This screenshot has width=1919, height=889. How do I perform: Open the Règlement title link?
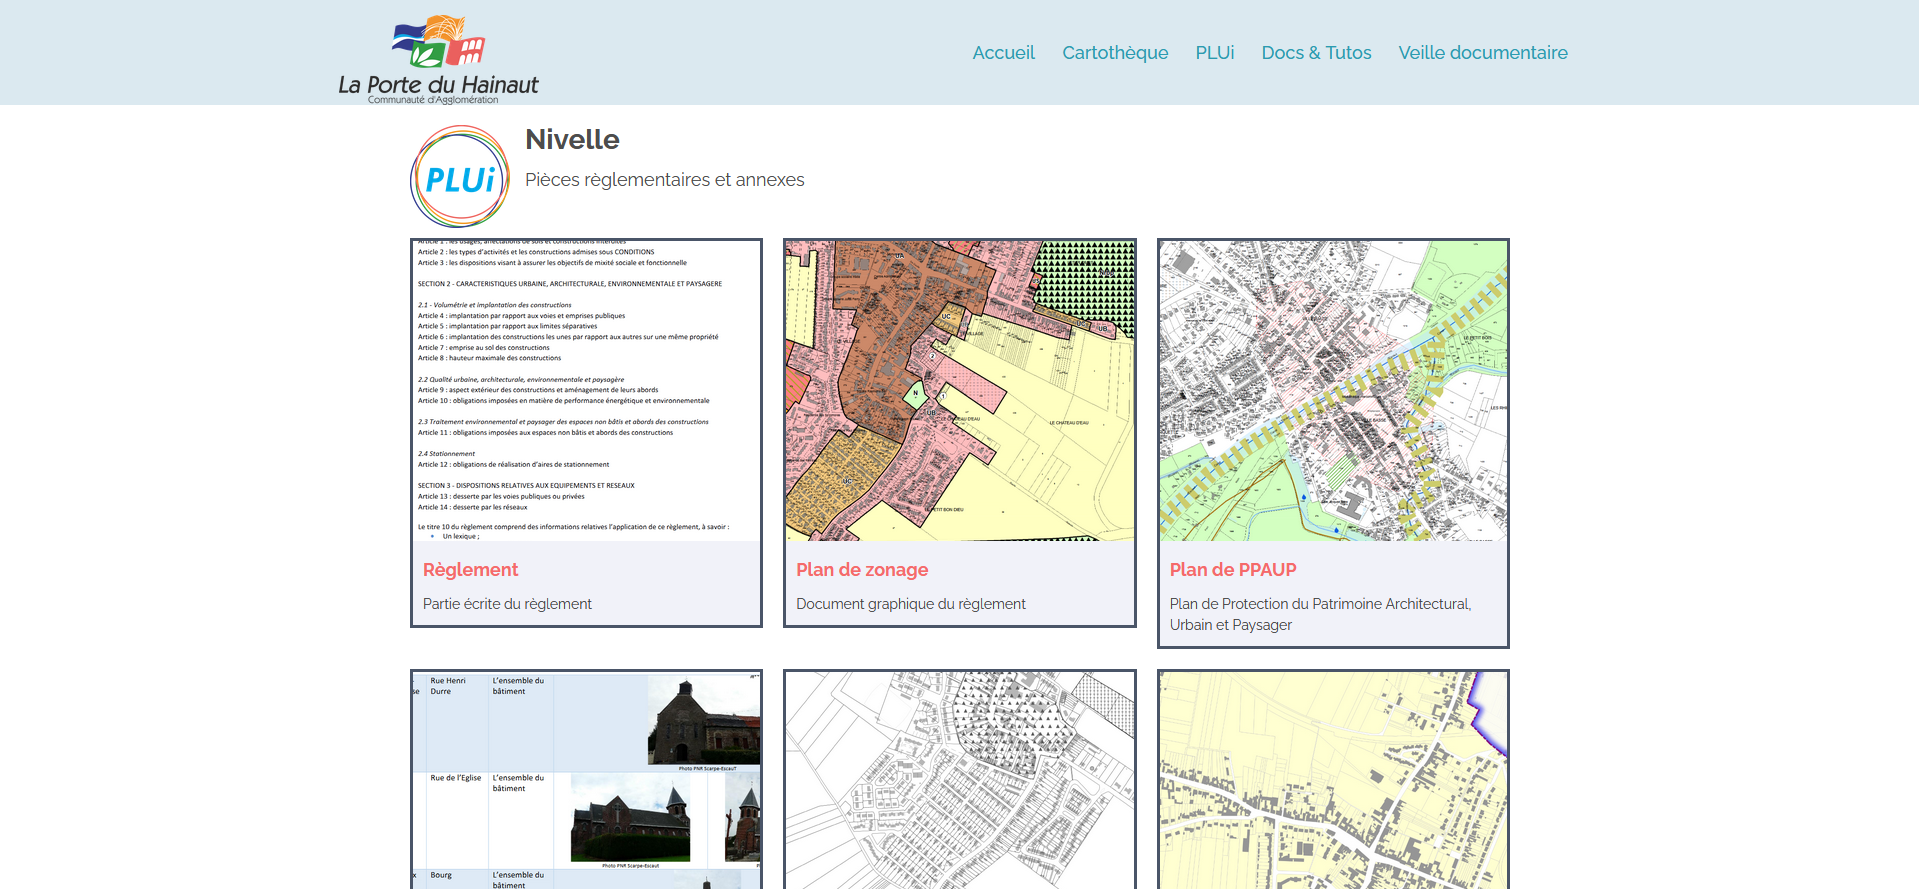tap(470, 570)
